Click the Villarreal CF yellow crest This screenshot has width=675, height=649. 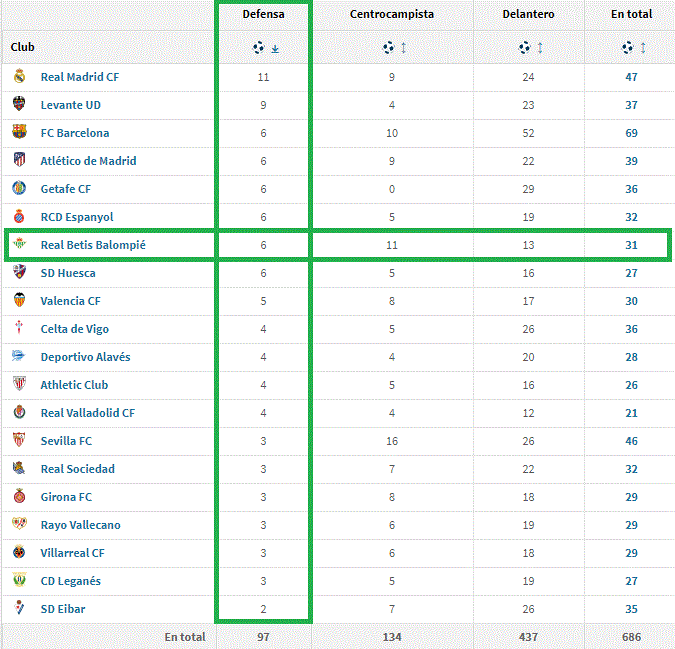coord(19,553)
